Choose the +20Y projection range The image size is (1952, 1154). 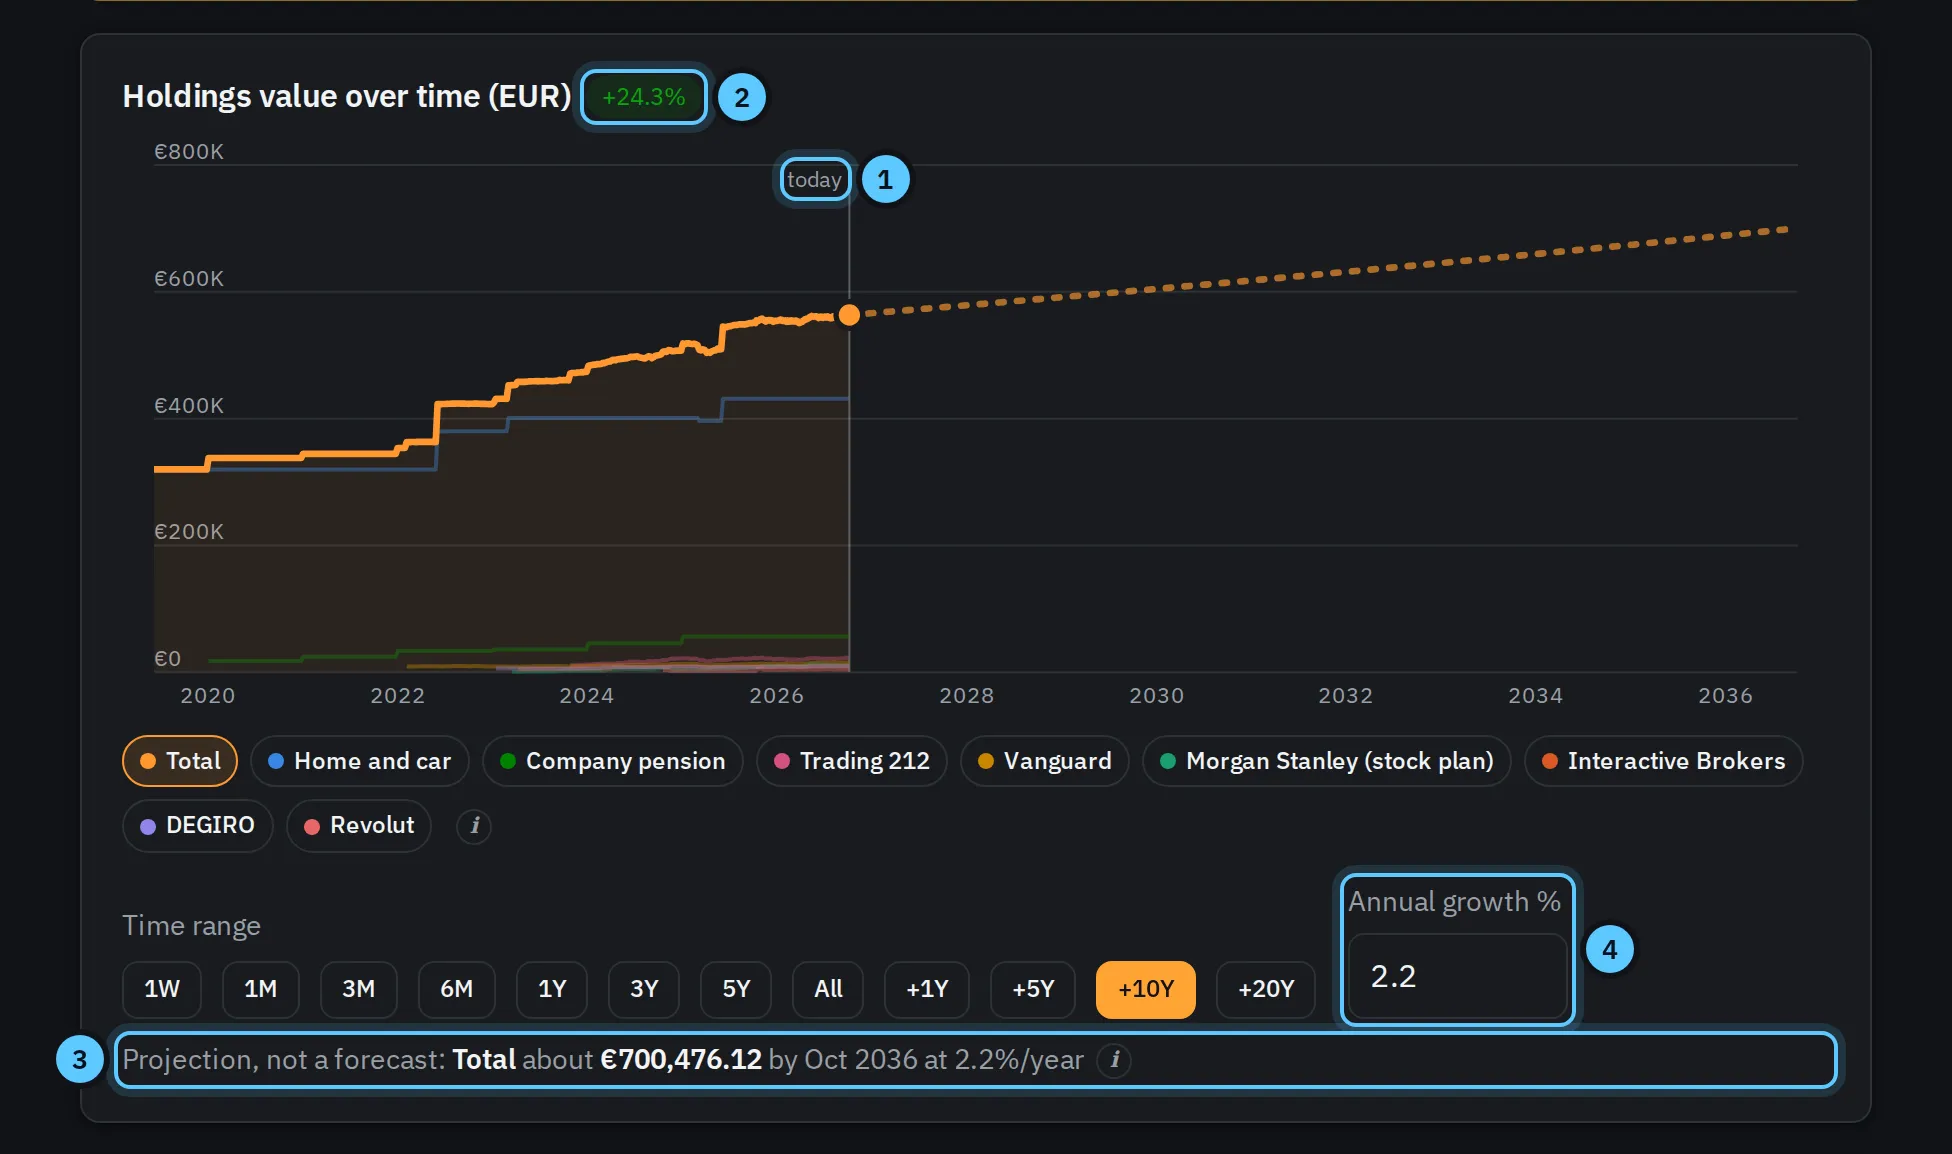pos(1266,990)
